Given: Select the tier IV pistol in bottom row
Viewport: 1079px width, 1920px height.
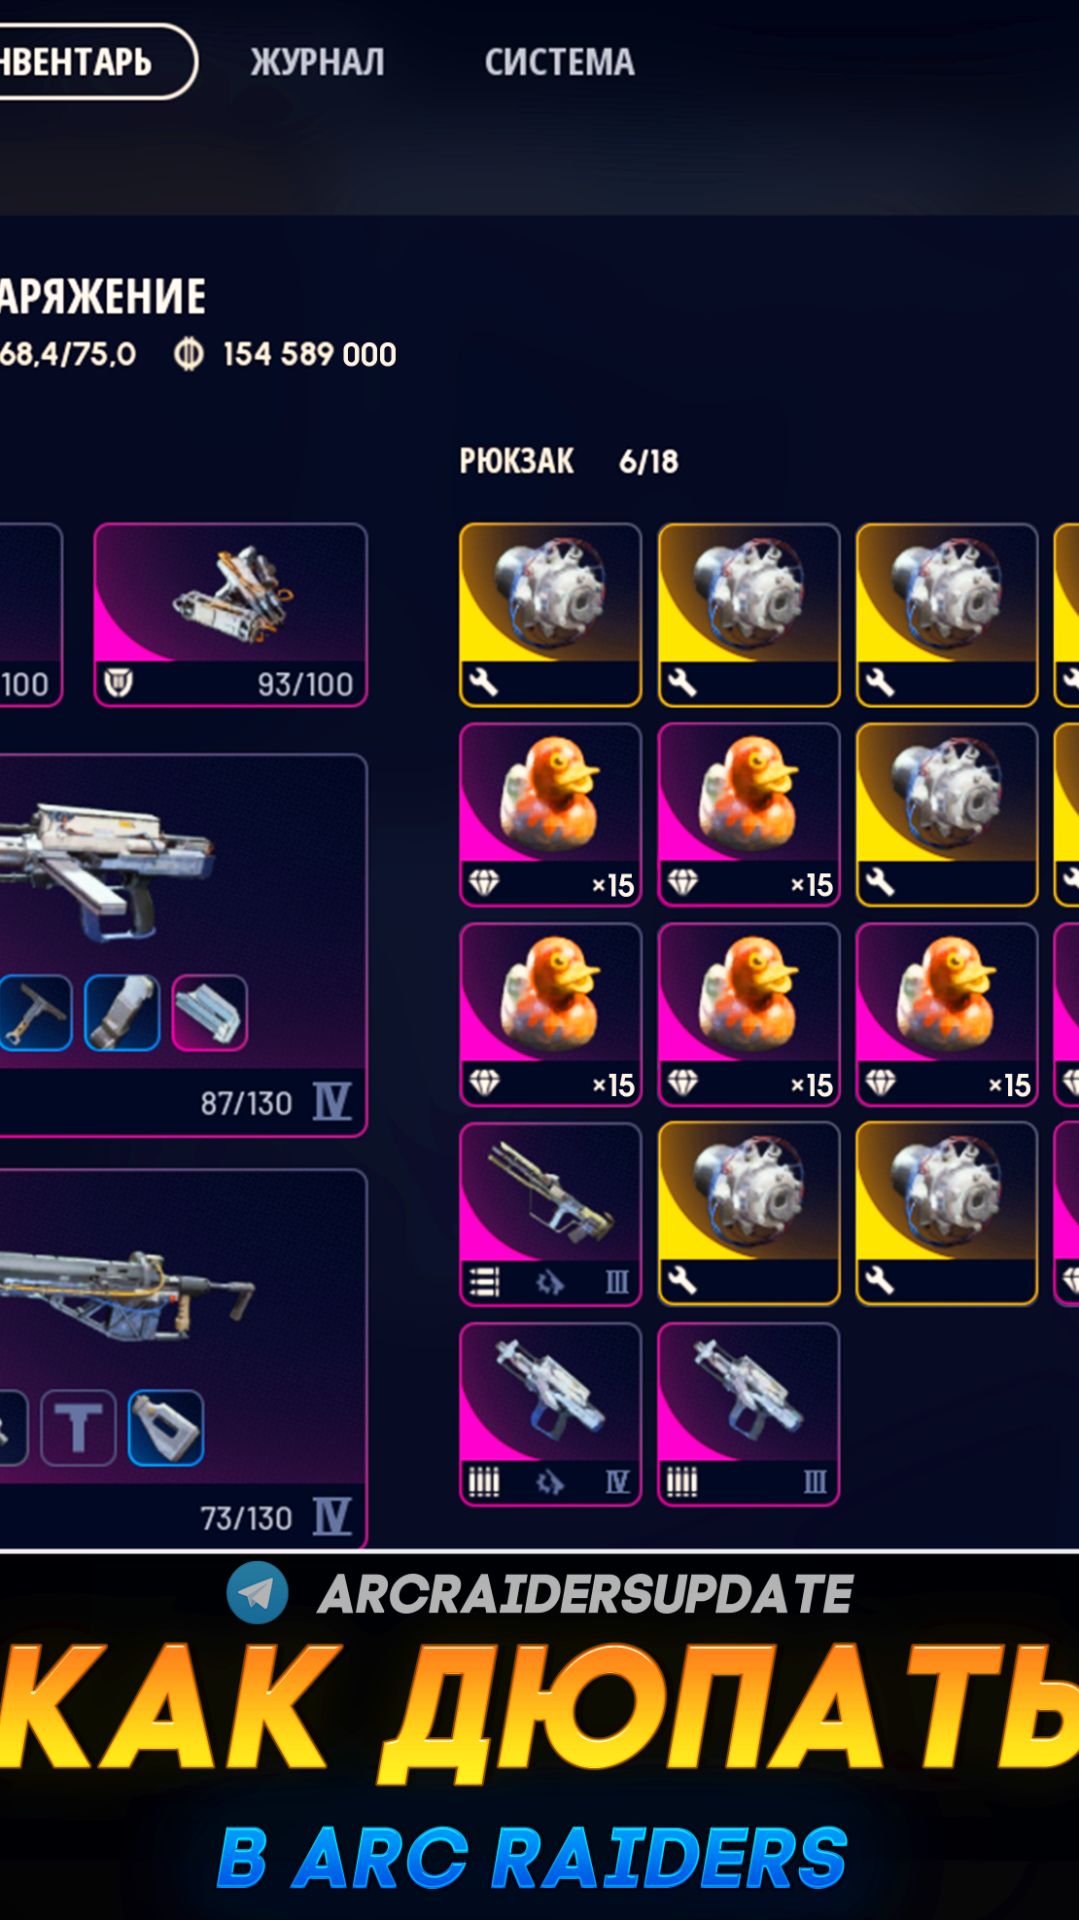Looking at the screenshot, I should 550,1414.
